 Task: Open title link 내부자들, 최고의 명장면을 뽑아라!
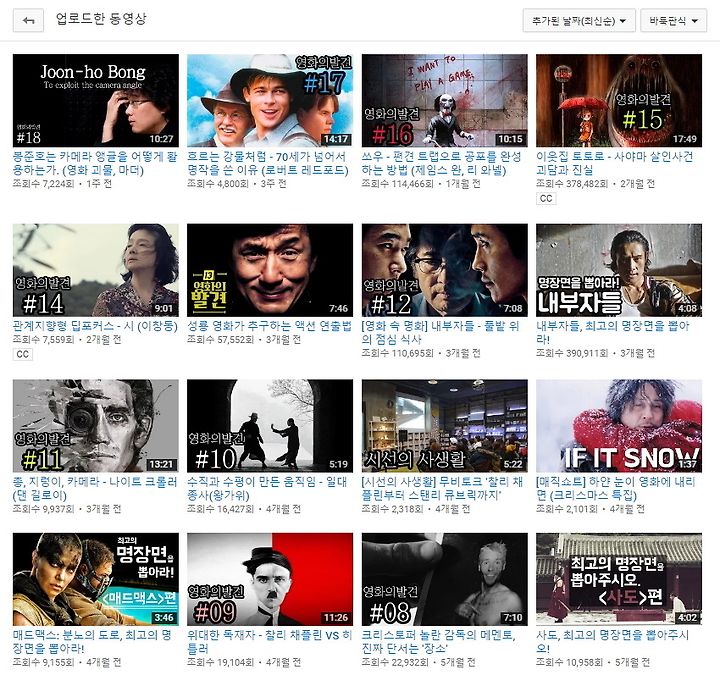click(613, 333)
